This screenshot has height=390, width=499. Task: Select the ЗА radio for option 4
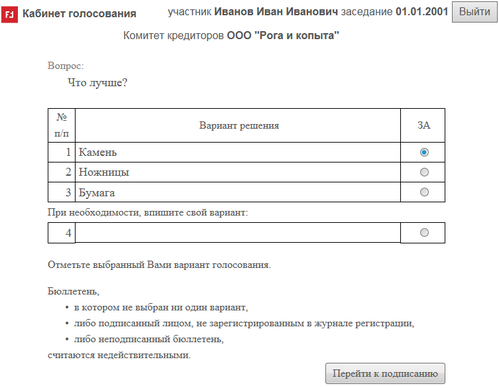(424, 232)
